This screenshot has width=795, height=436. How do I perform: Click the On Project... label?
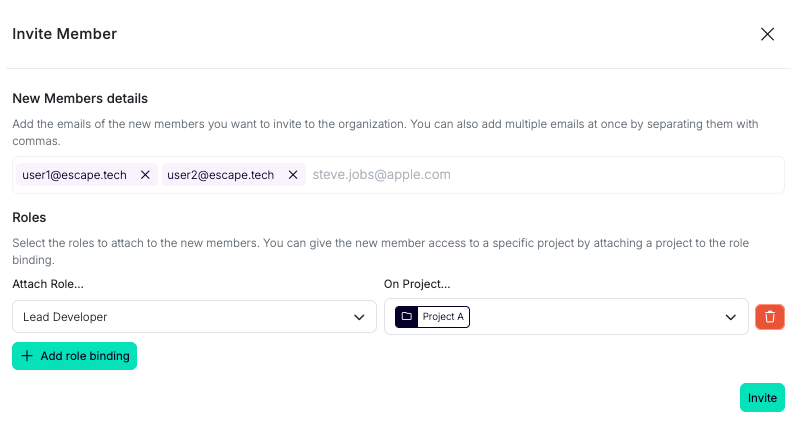[x=417, y=285]
